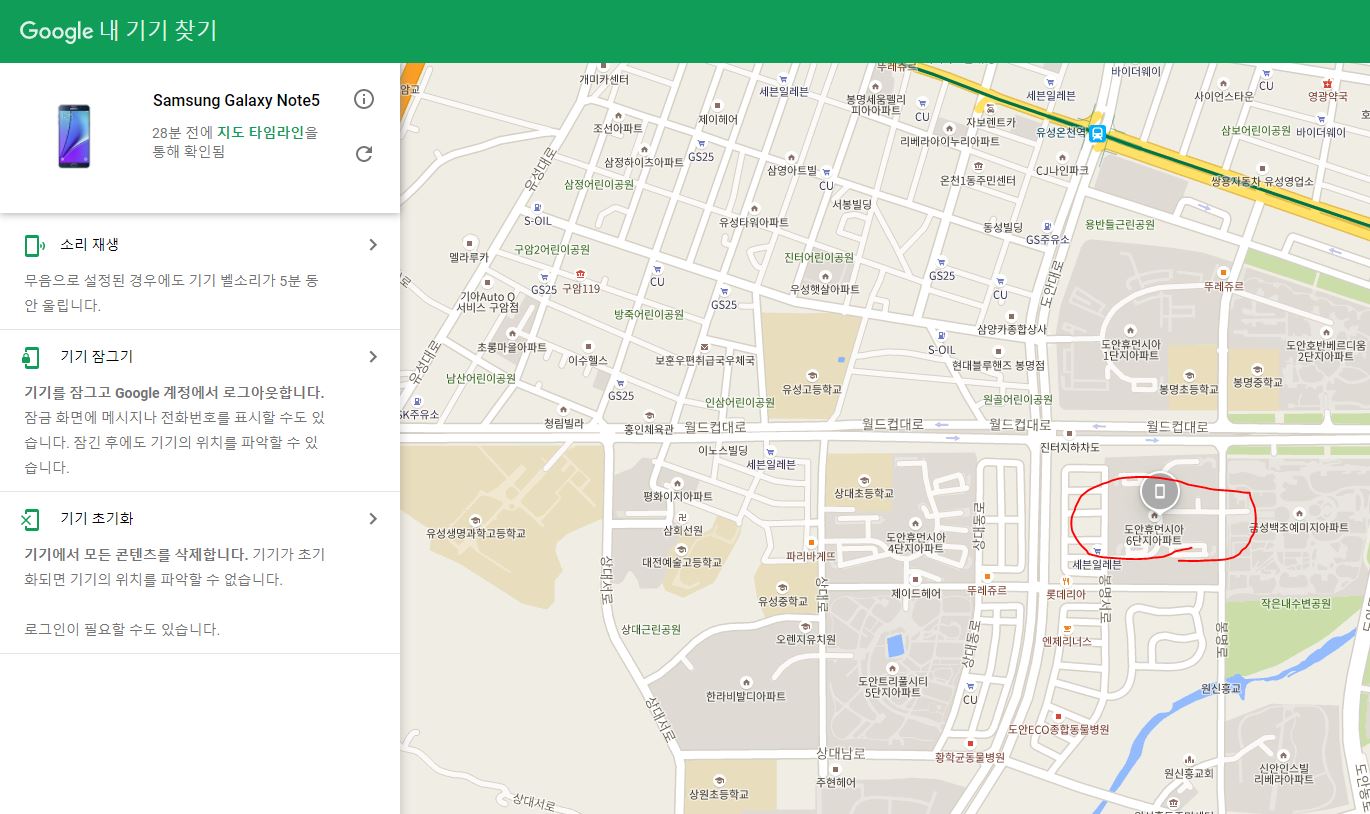Click the 도안휴먼시아 4단지아파트 label
The width and height of the screenshot is (1370, 814).
[x=915, y=542]
